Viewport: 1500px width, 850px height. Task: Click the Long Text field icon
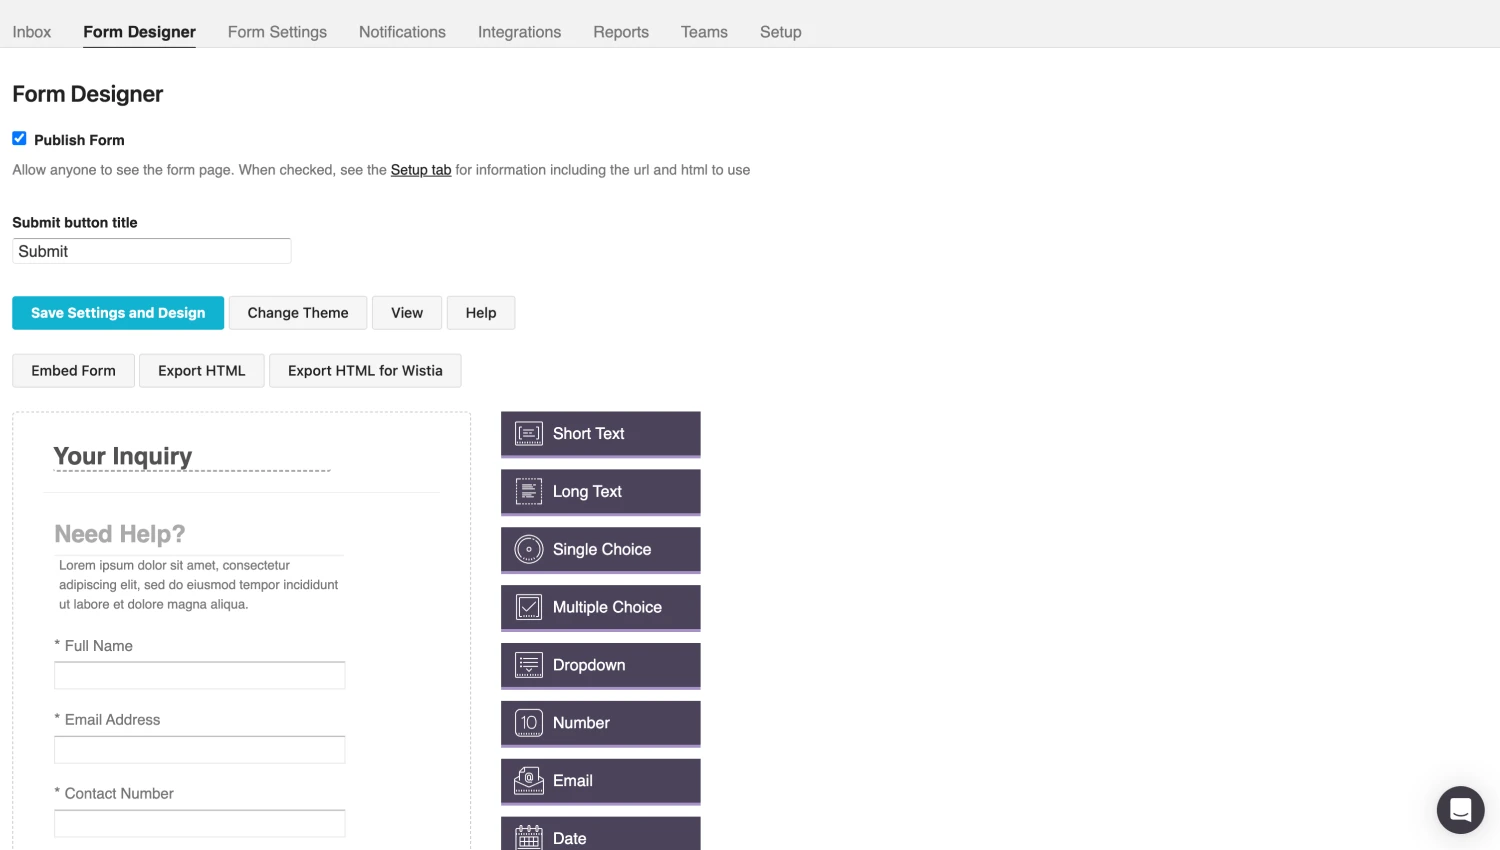tap(528, 491)
